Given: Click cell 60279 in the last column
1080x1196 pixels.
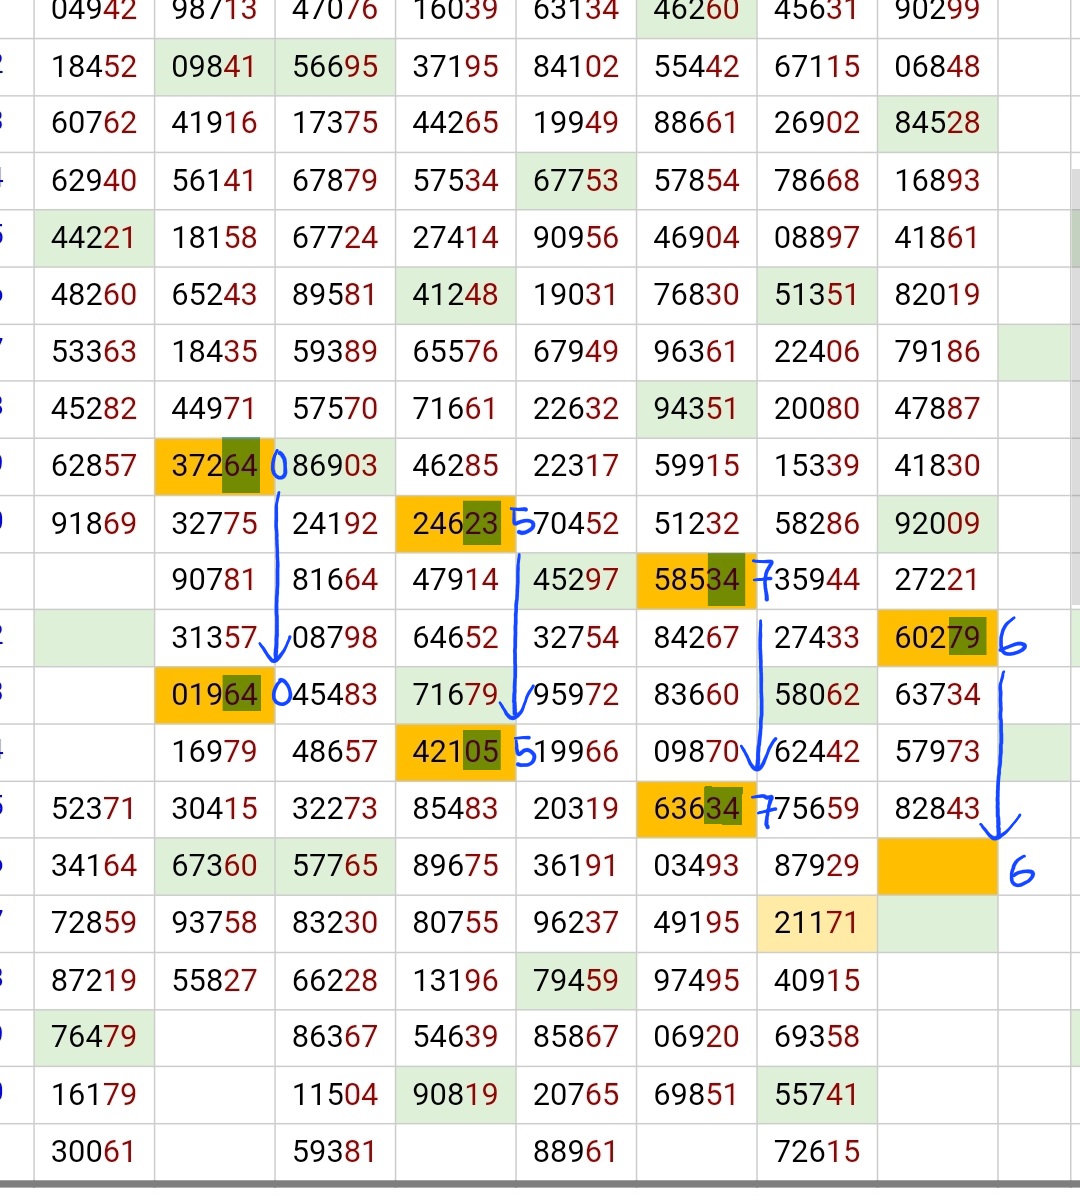Looking at the screenshot, I should click(x=937, y=637).
